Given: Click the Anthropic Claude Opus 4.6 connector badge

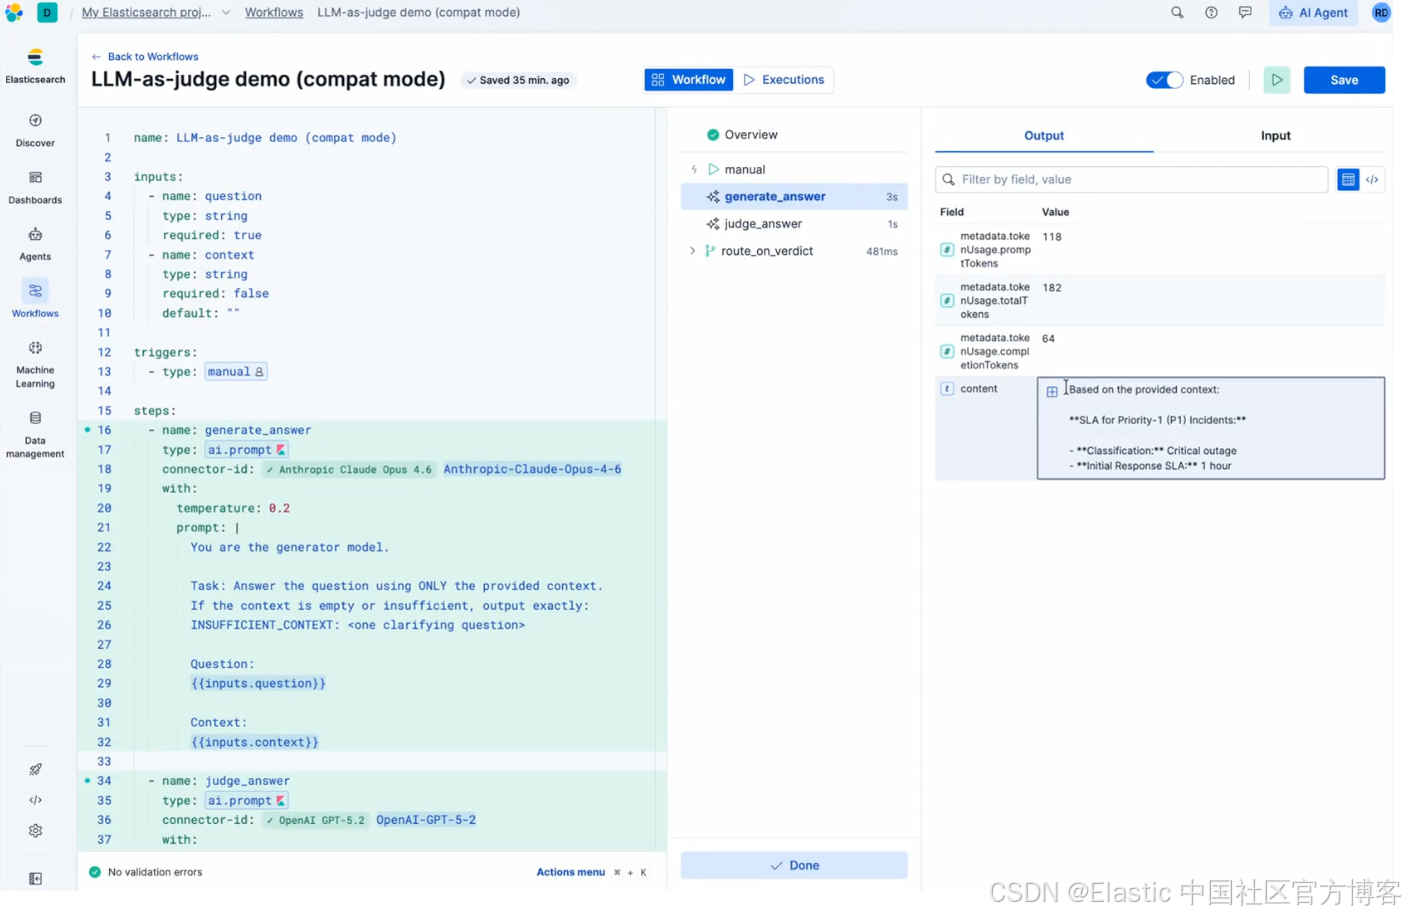Looking at the screenshot, I should tap(349, 469).
